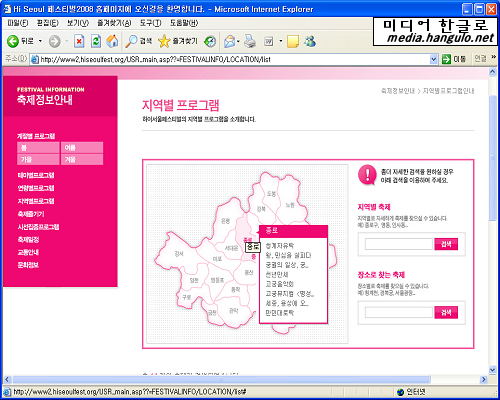Expand the toolbar overflow chevron next to 연결
Image resolution: width=500 pixels, height=400 pixels.
[494, 57]
